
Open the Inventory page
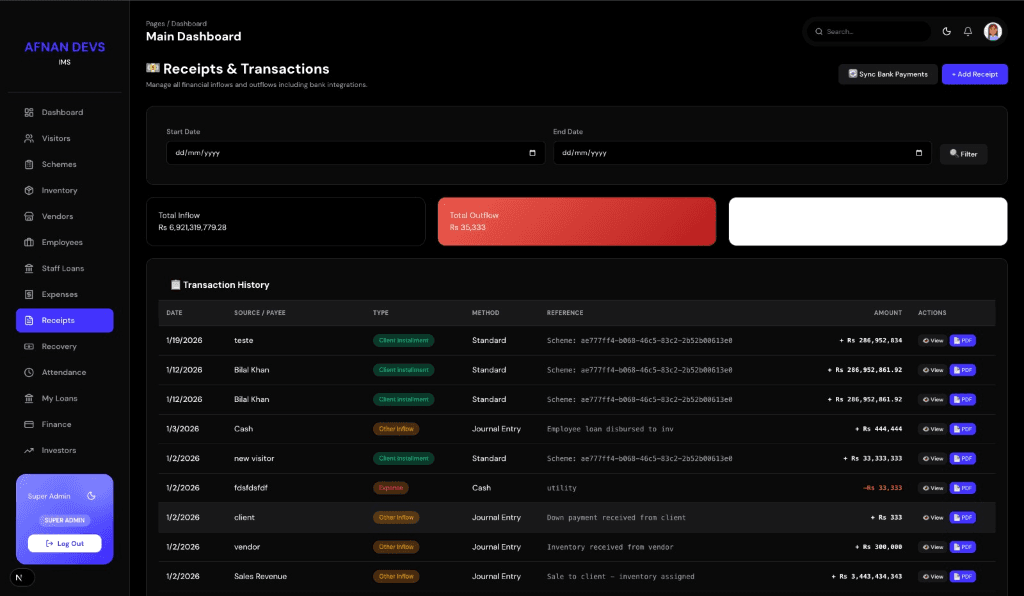(64, 191)
